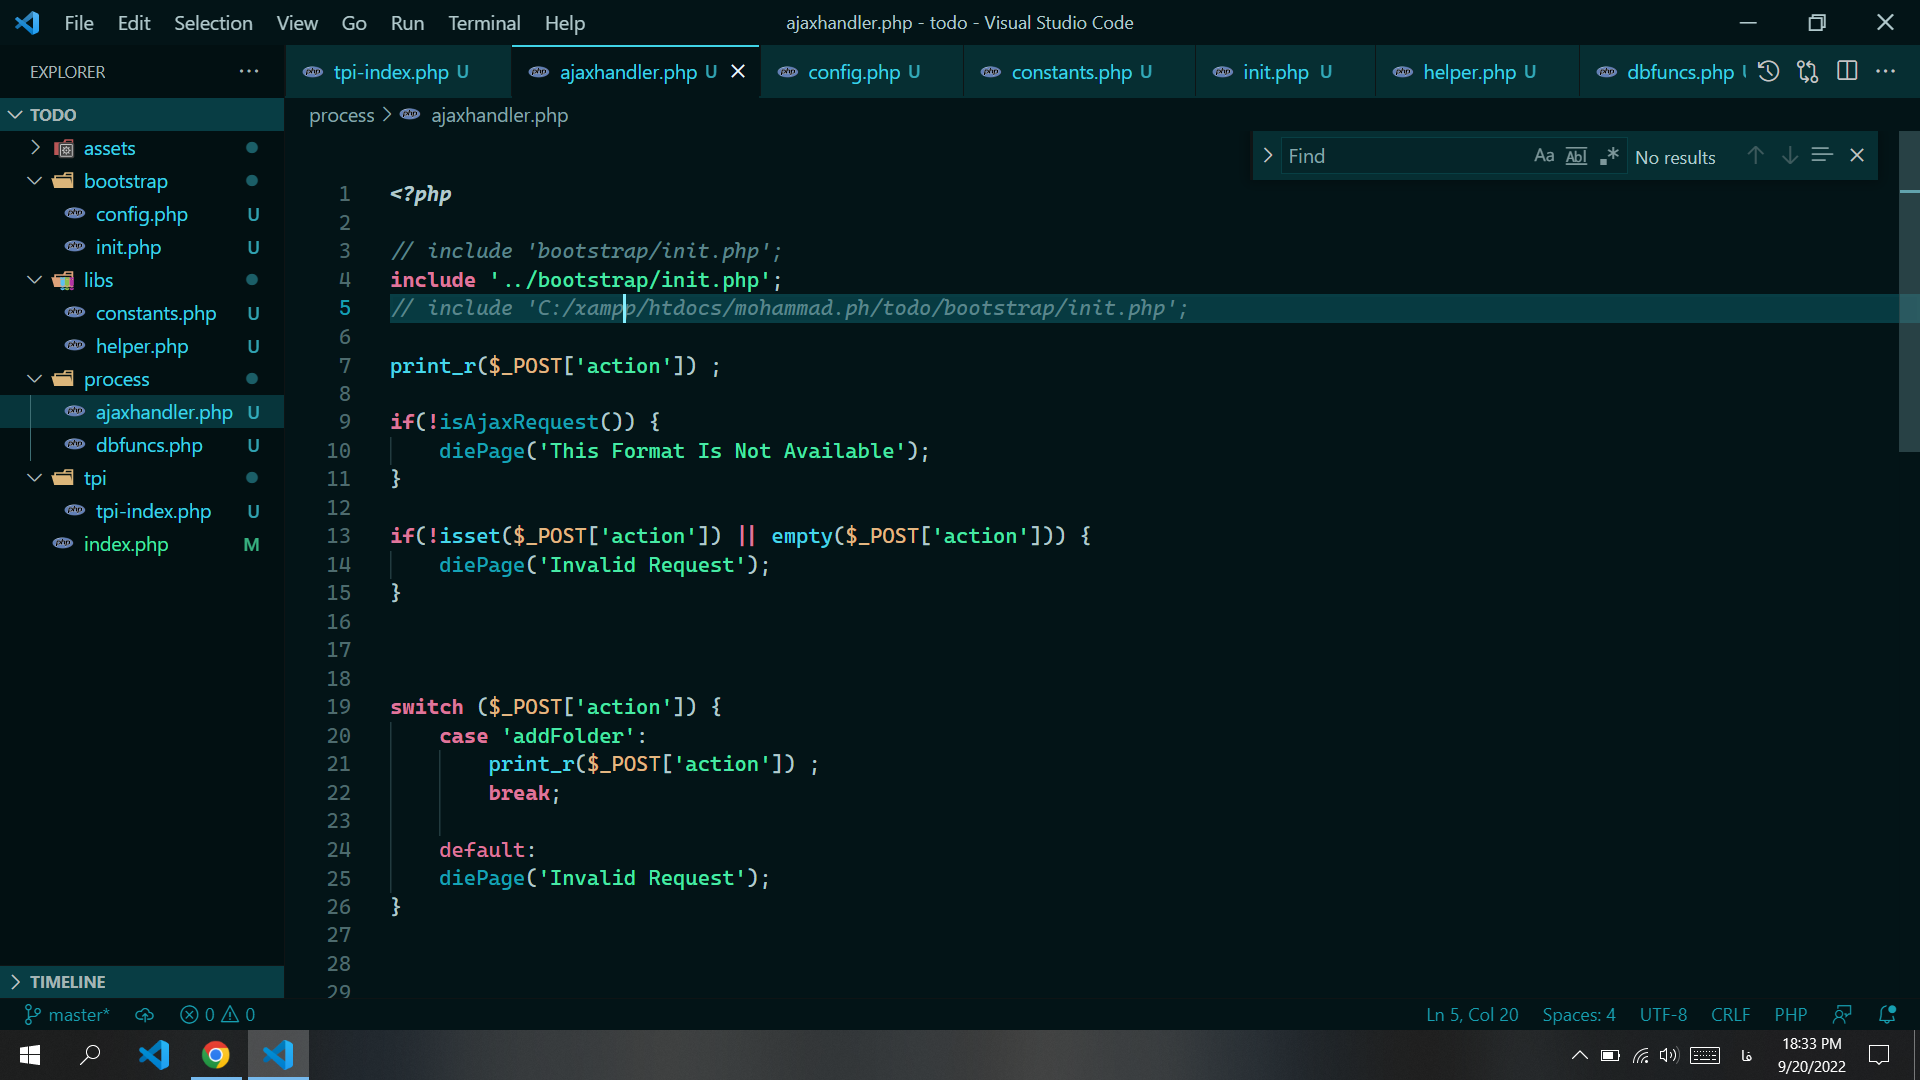This screenshot has width=1920, height=1080.
Task: Expand the Replace toggle chevron in Find
Action: coord(1267,155)
